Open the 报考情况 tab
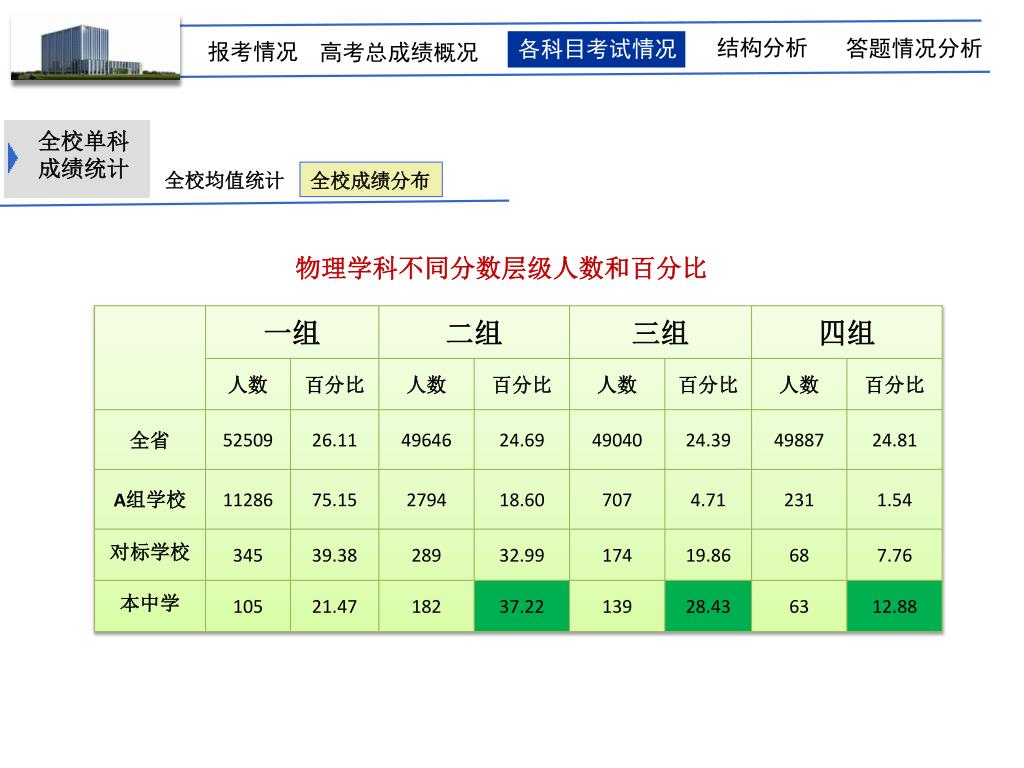Screen dimensions: 1024x768 [x=253, y=52]
